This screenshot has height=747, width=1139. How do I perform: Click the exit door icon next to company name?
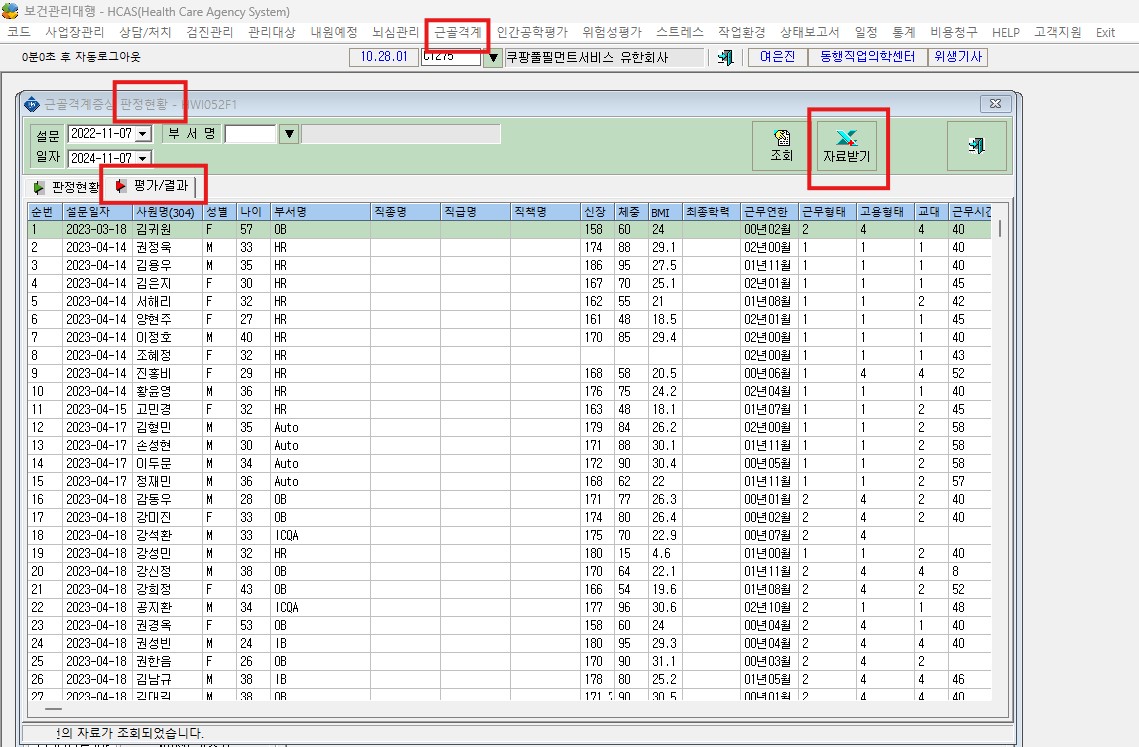click(725, 57)
